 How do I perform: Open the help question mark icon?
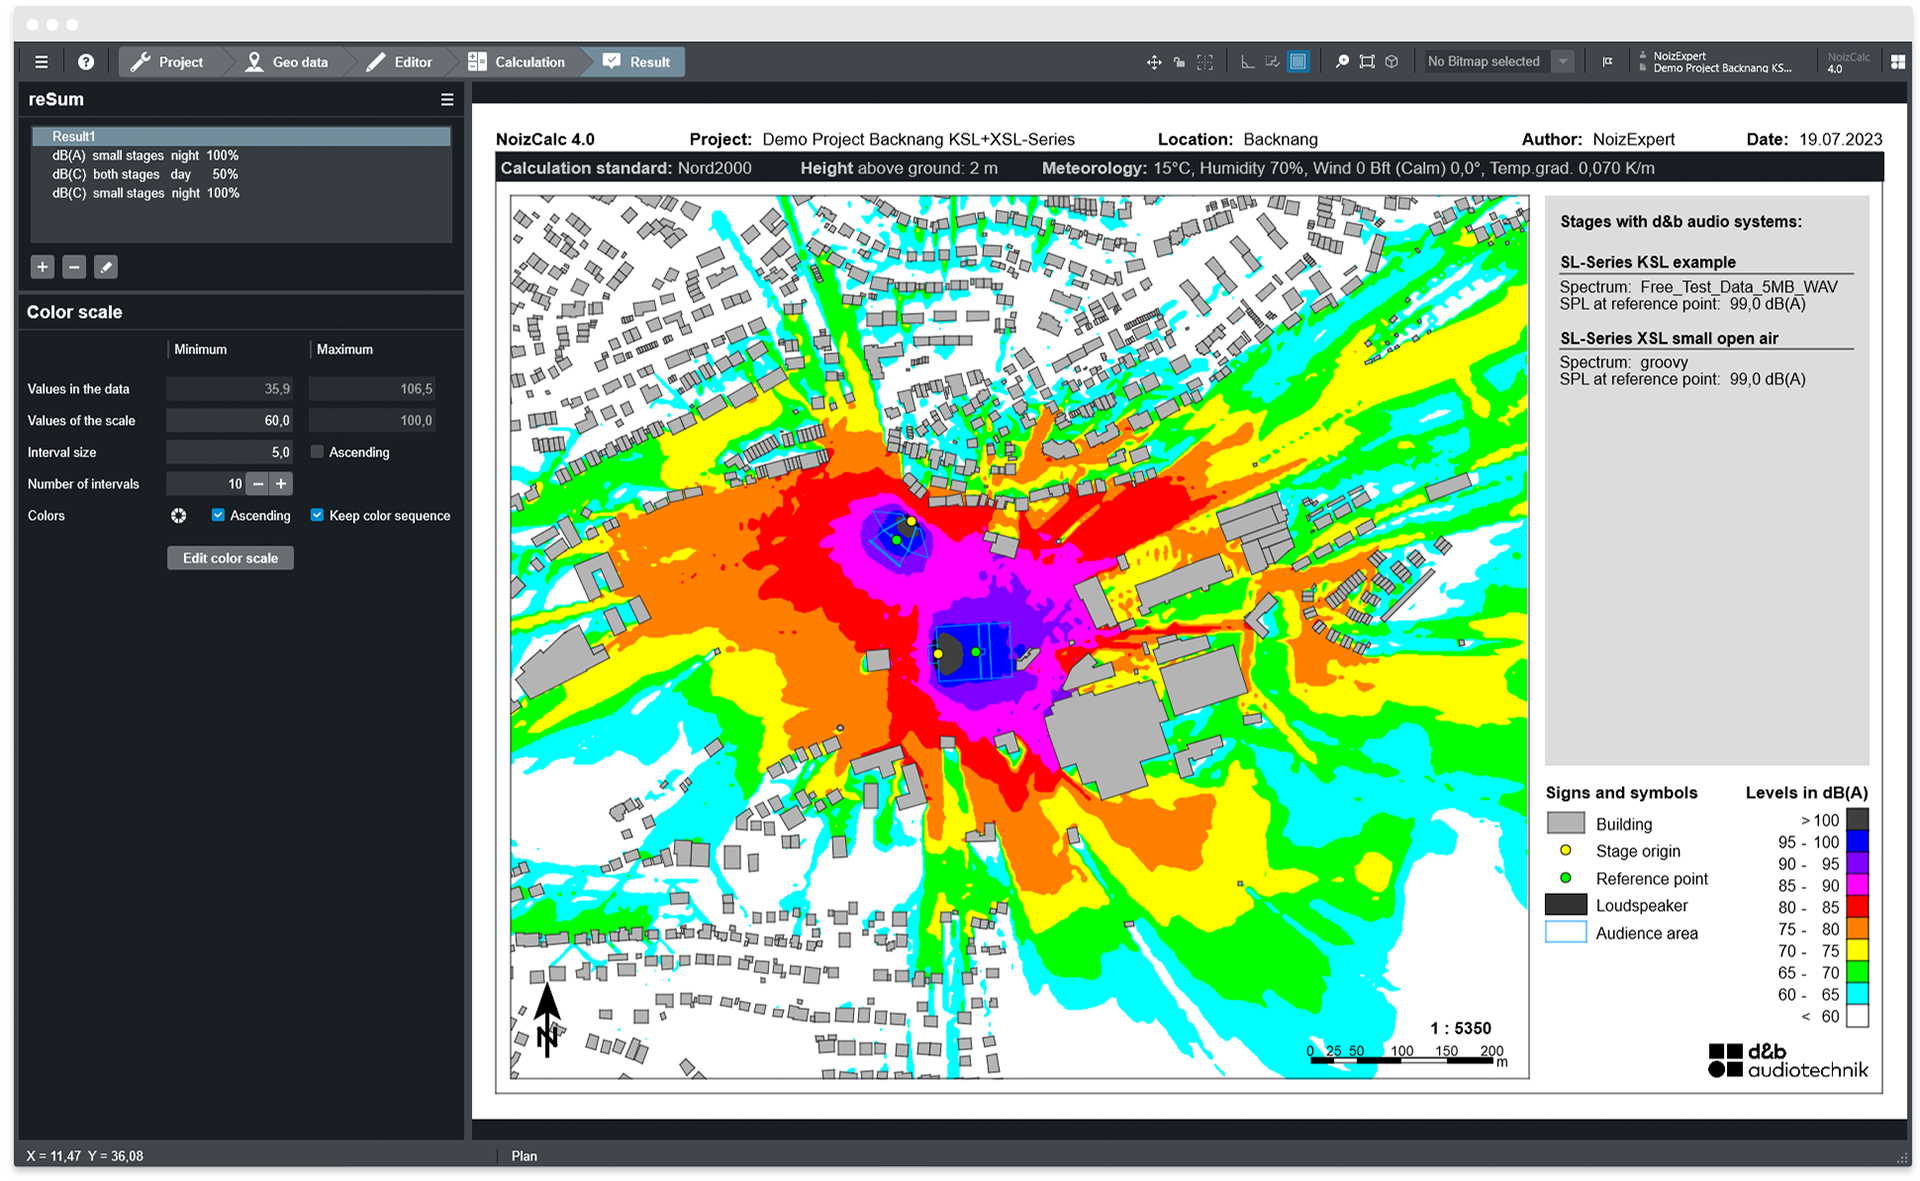[x=86, y=62]
